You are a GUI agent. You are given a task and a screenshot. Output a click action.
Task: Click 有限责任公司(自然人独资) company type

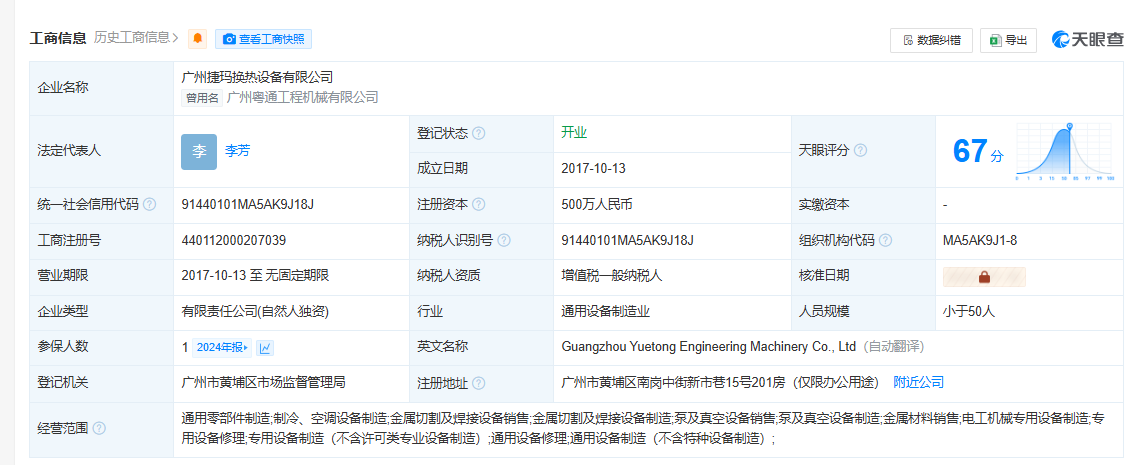[x=256, y=311]
